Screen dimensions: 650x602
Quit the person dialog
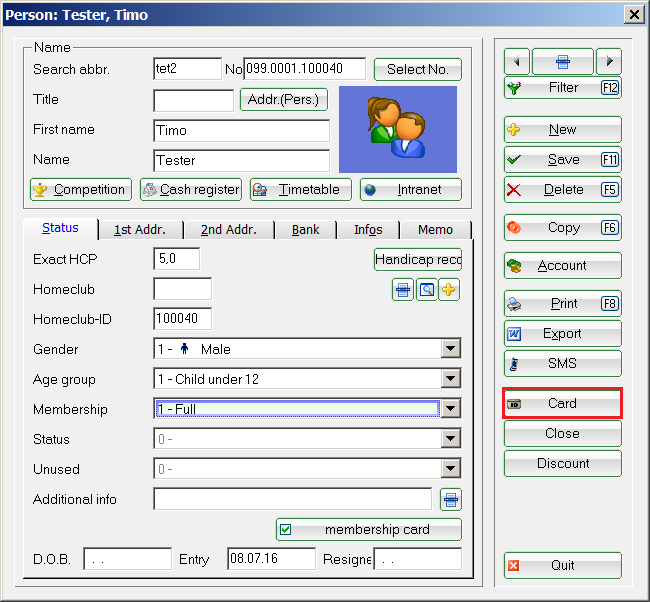[563, 566]
